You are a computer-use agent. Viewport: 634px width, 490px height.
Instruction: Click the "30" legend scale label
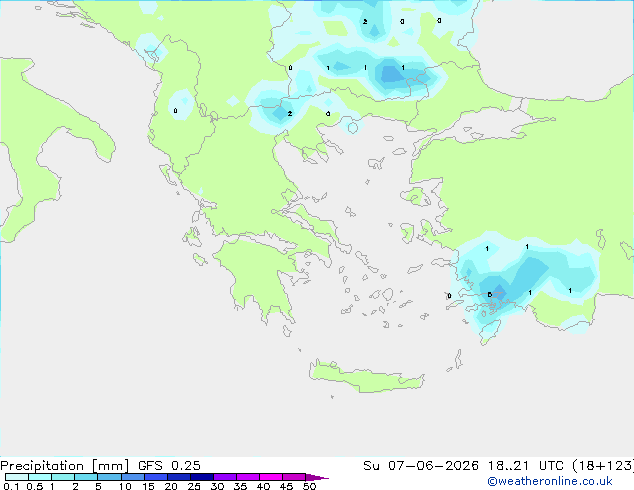click(x=217, y=486)
